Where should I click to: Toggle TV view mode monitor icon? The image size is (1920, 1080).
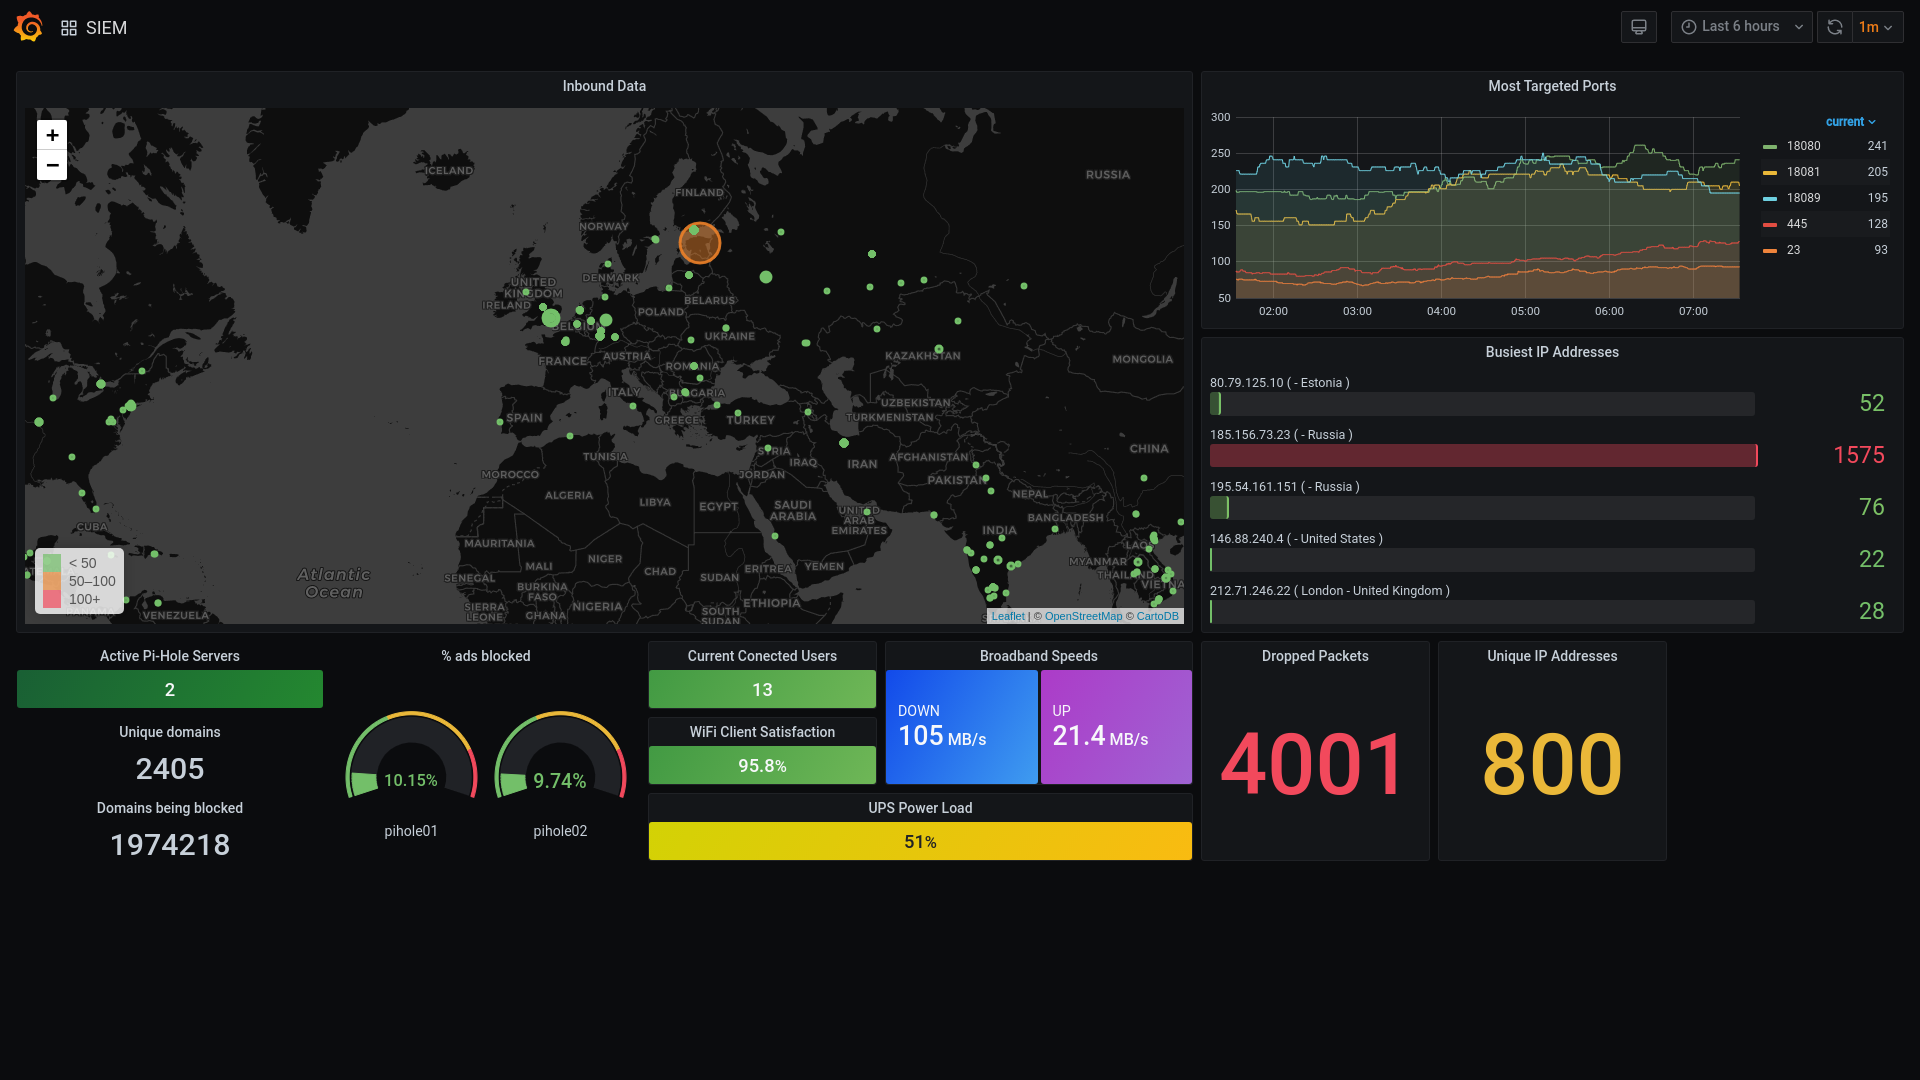[1638, 27]
